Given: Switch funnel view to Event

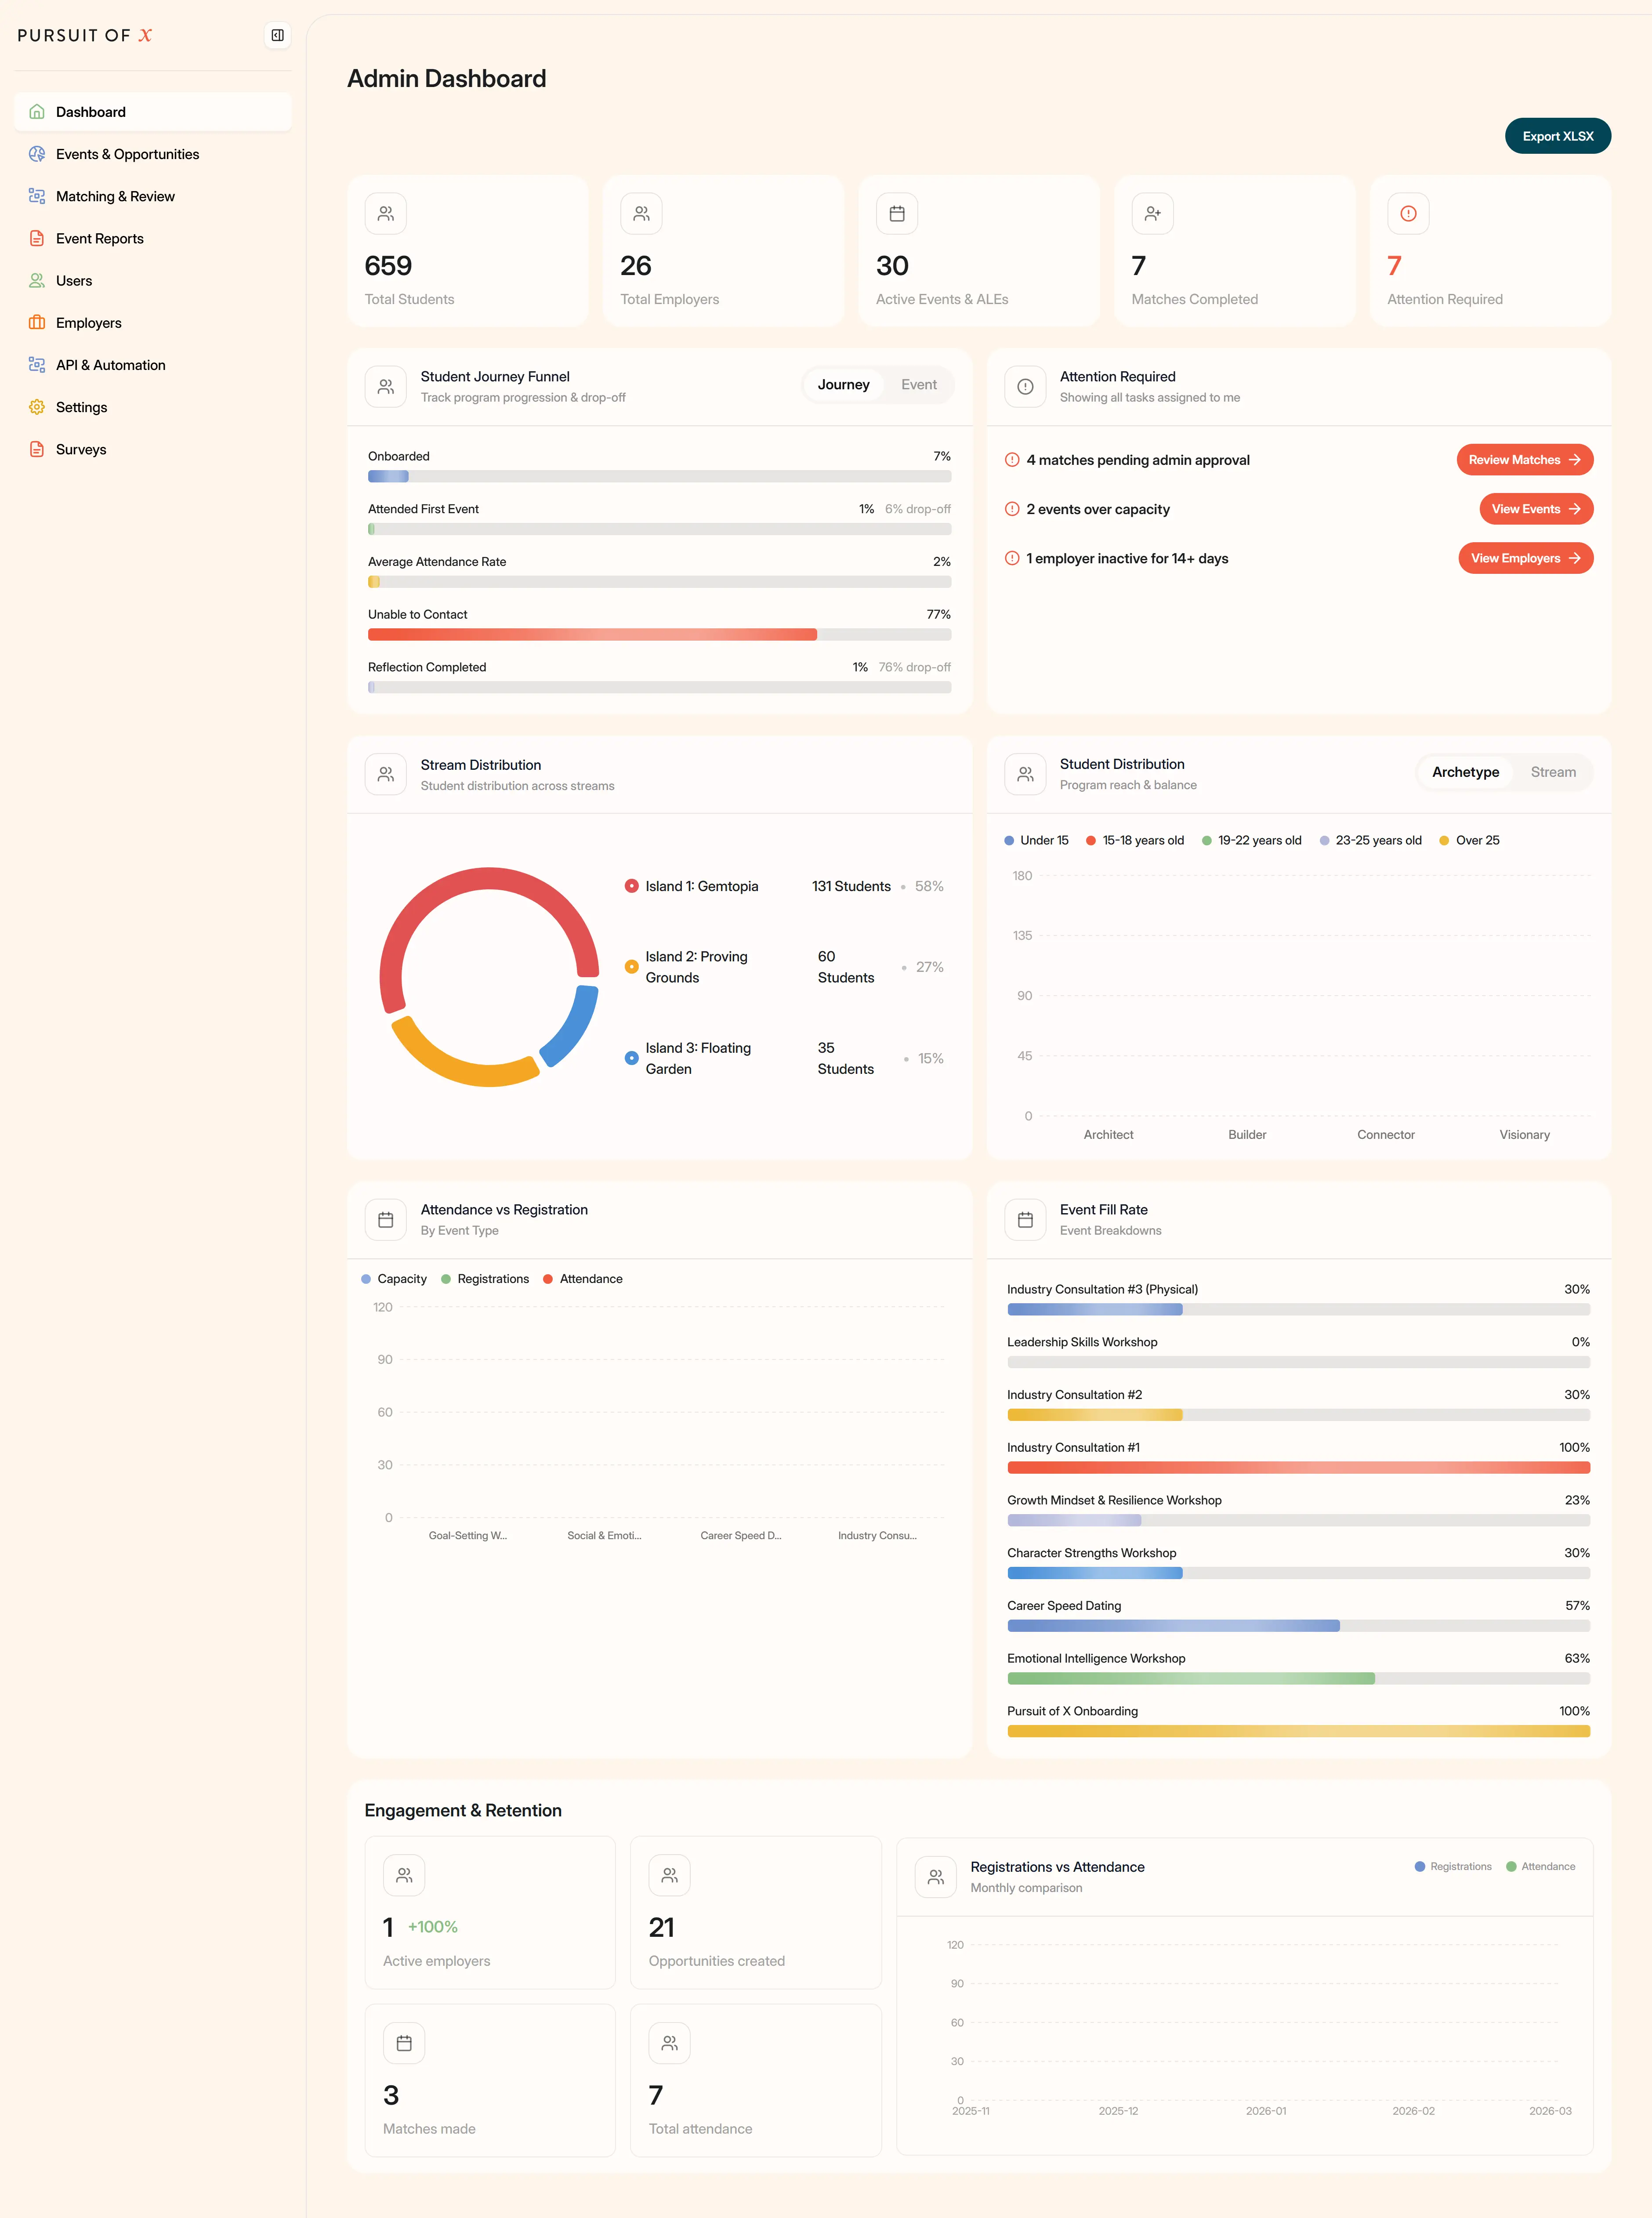Looking at the screenshot, I should (919, 385).
